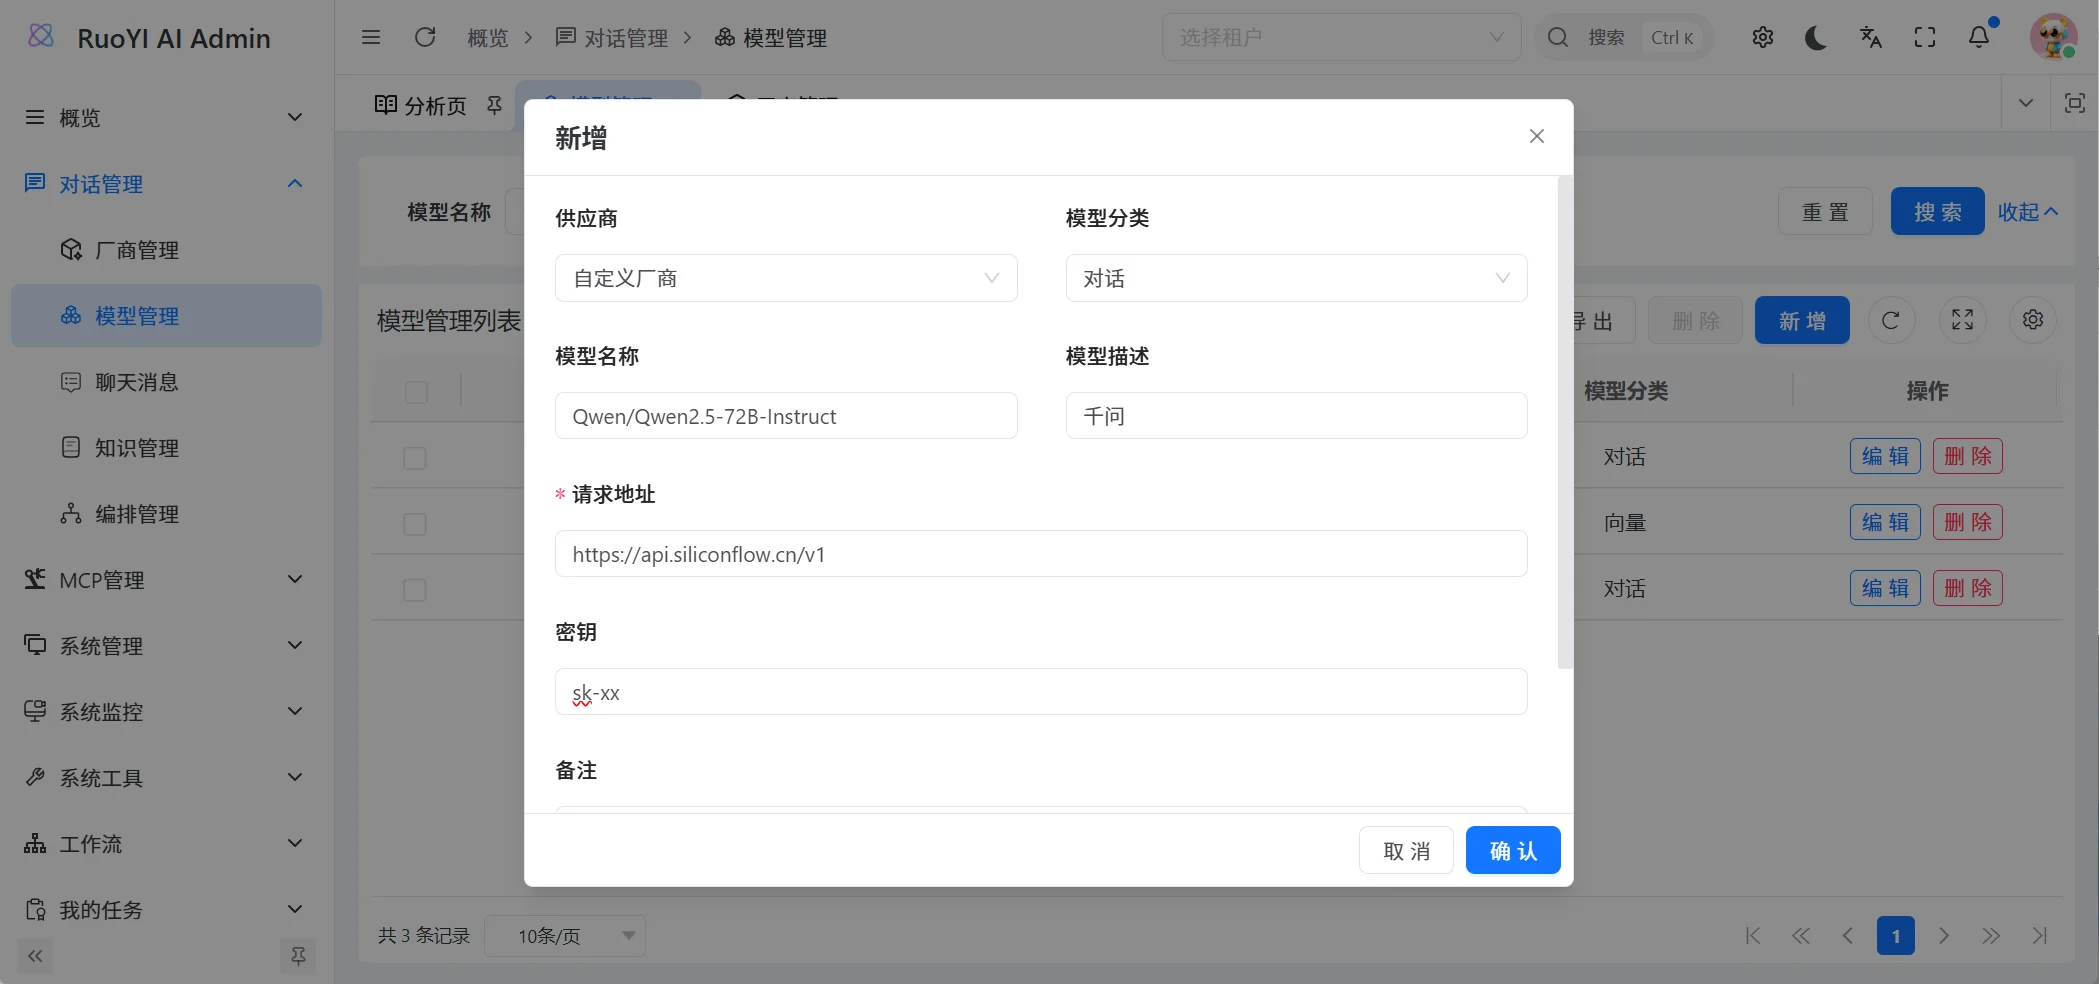Image resolution: width=2099 pixels, height=984 pixels.
Task: Click into the 请求地址 input field
Action: pyautogui.click(x=1040, y=554)
